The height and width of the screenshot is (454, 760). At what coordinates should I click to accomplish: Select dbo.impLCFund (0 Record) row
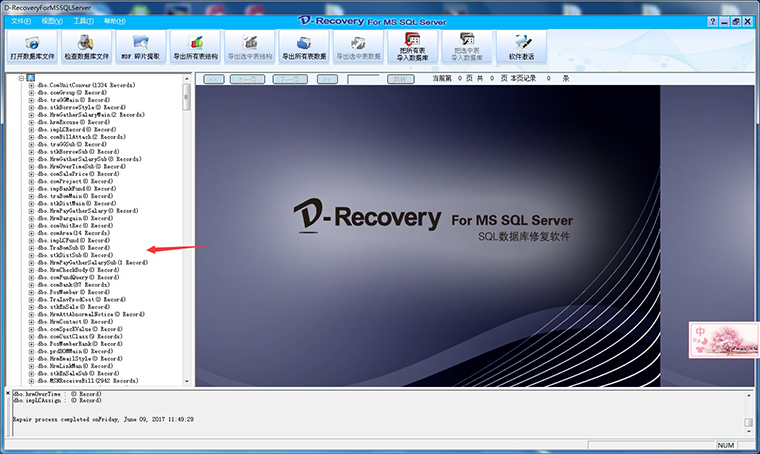click(74, 240)
